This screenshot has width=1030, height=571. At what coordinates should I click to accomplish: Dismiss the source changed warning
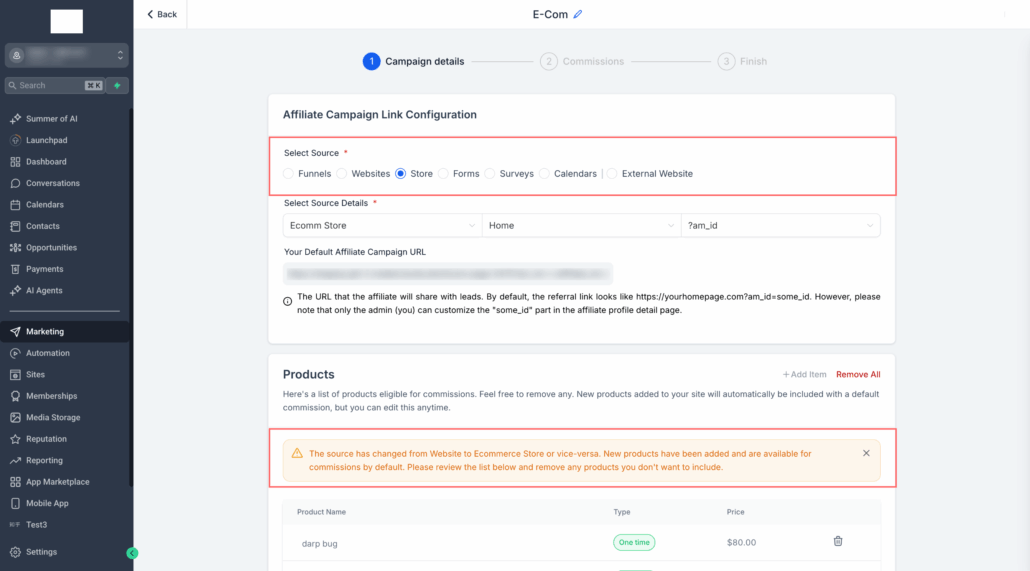coord(866,453)
